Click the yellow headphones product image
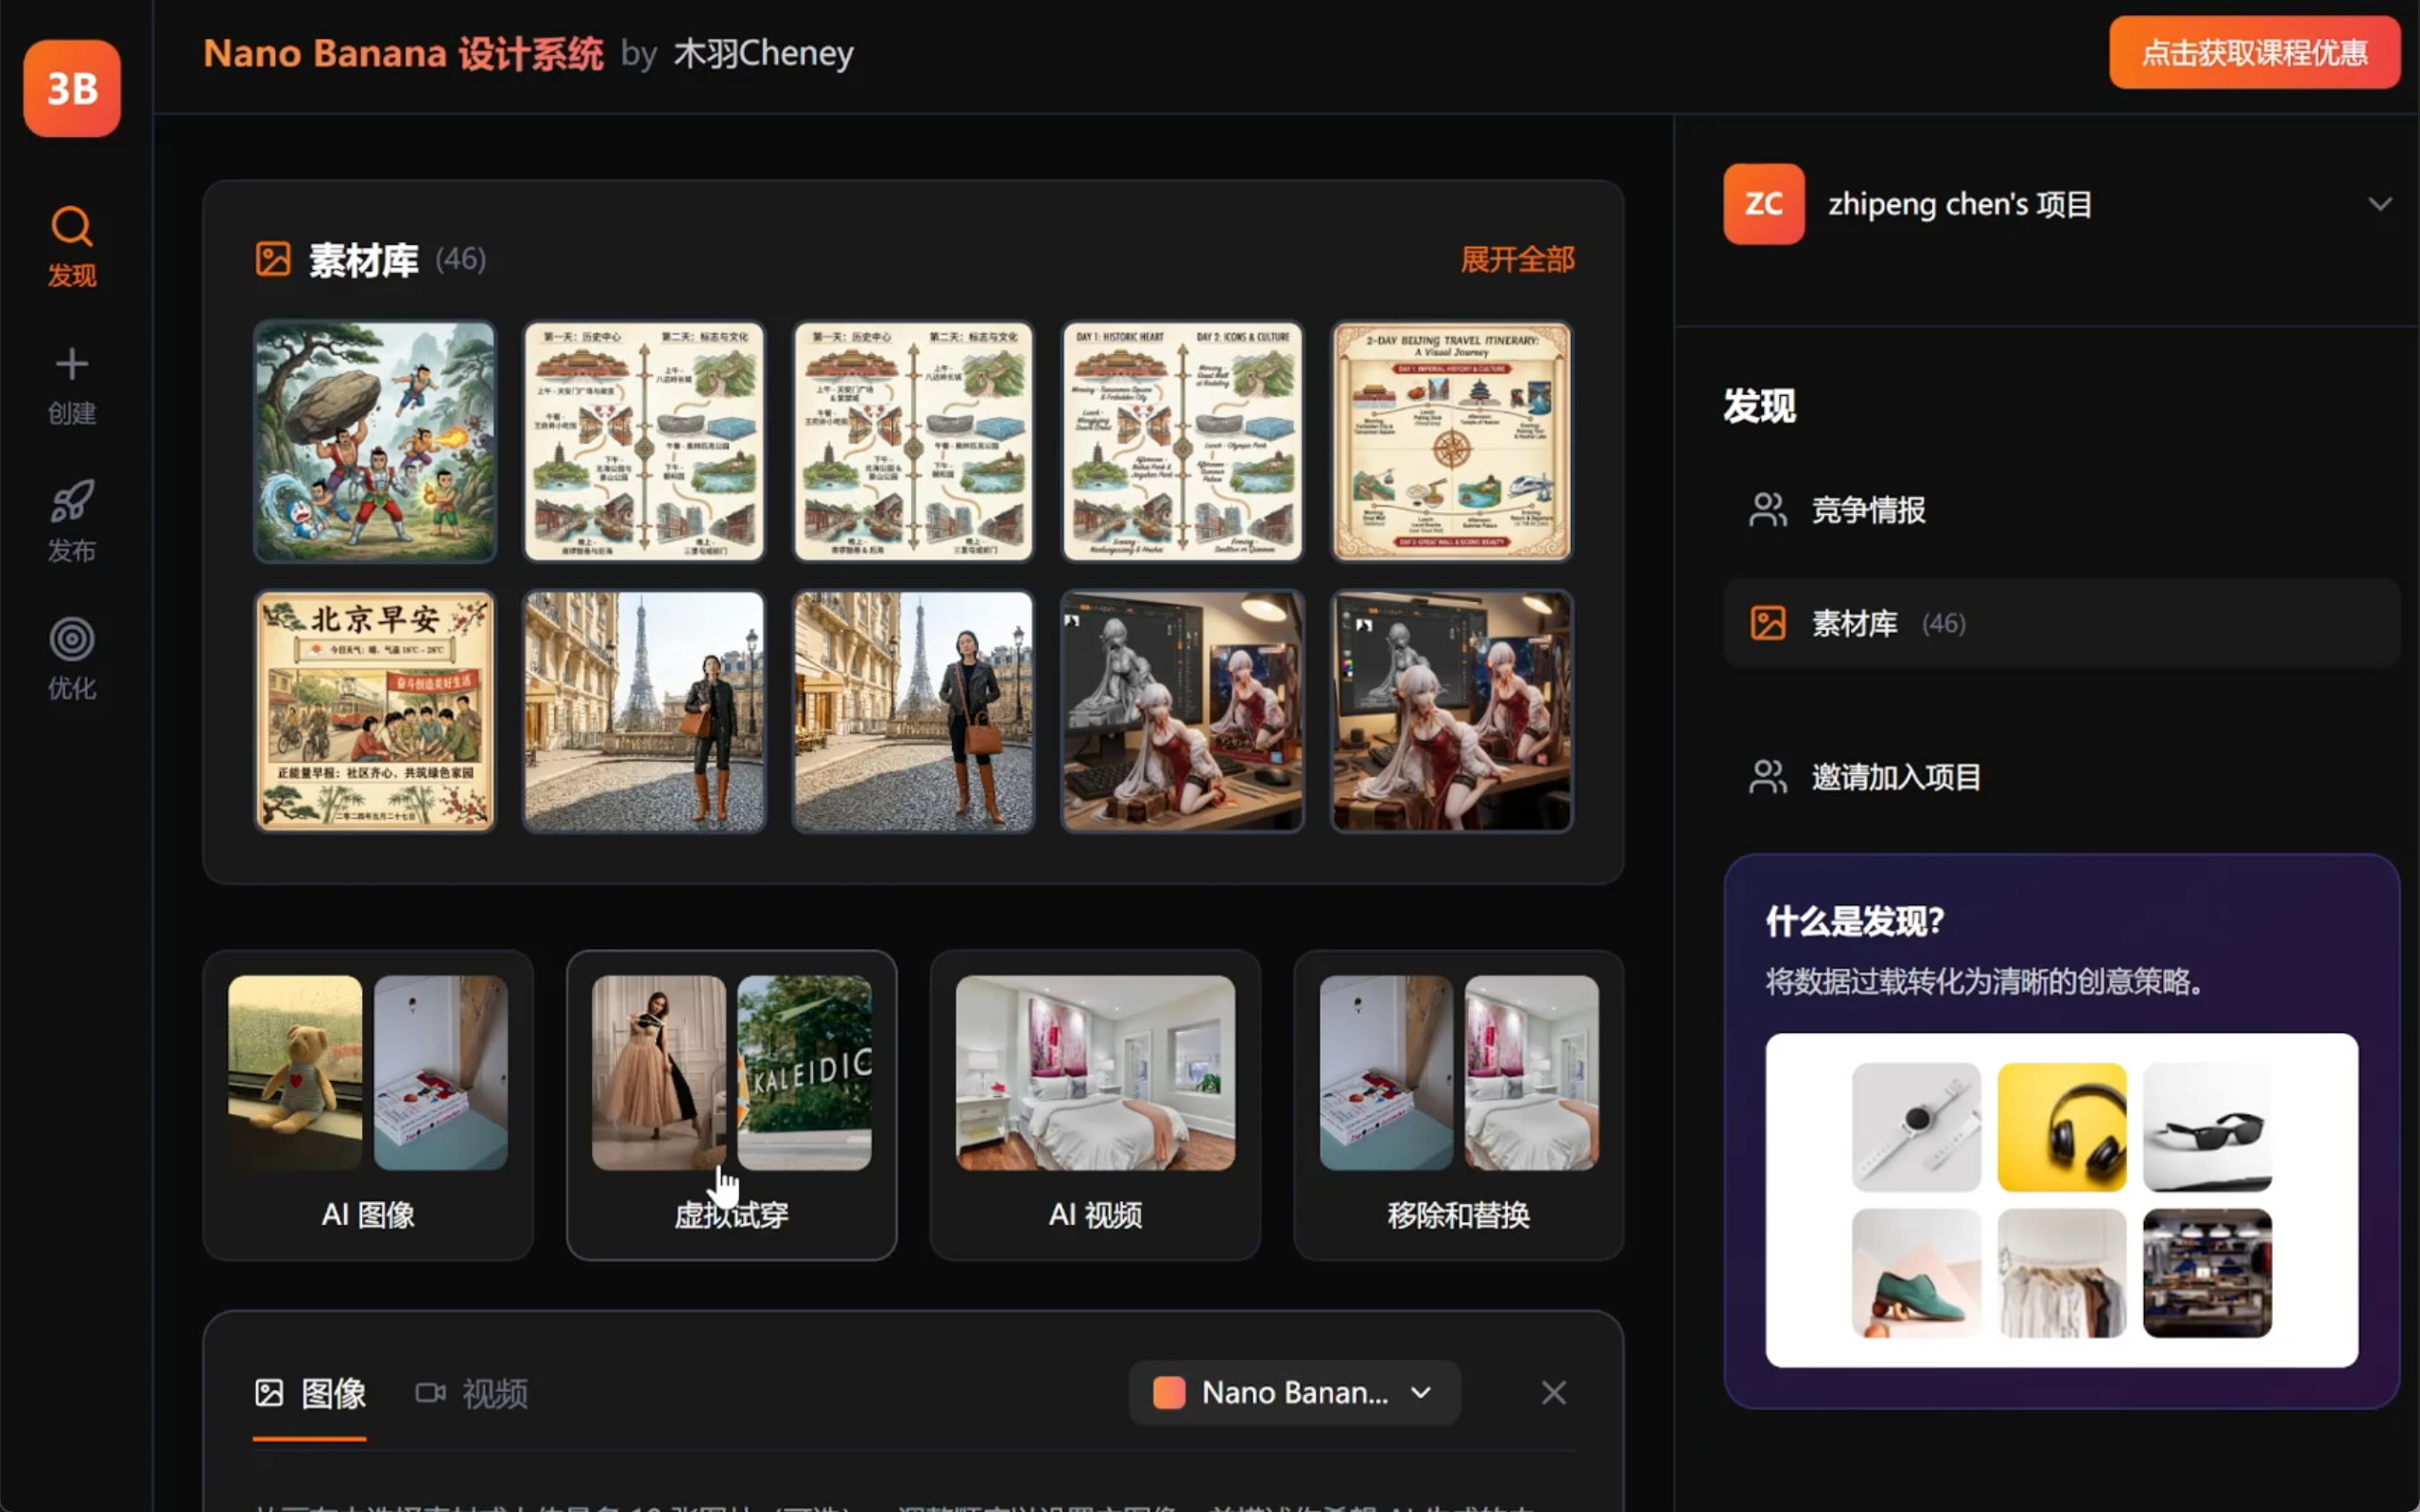 coord(2061,1127)
